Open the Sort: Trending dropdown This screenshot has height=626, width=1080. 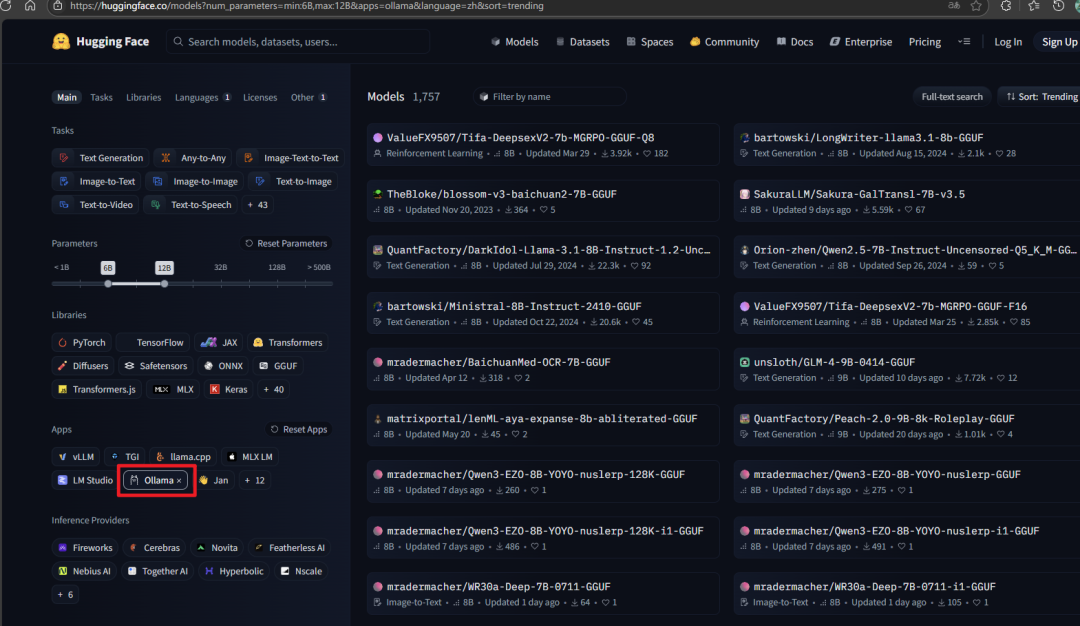click(1041, 97)
